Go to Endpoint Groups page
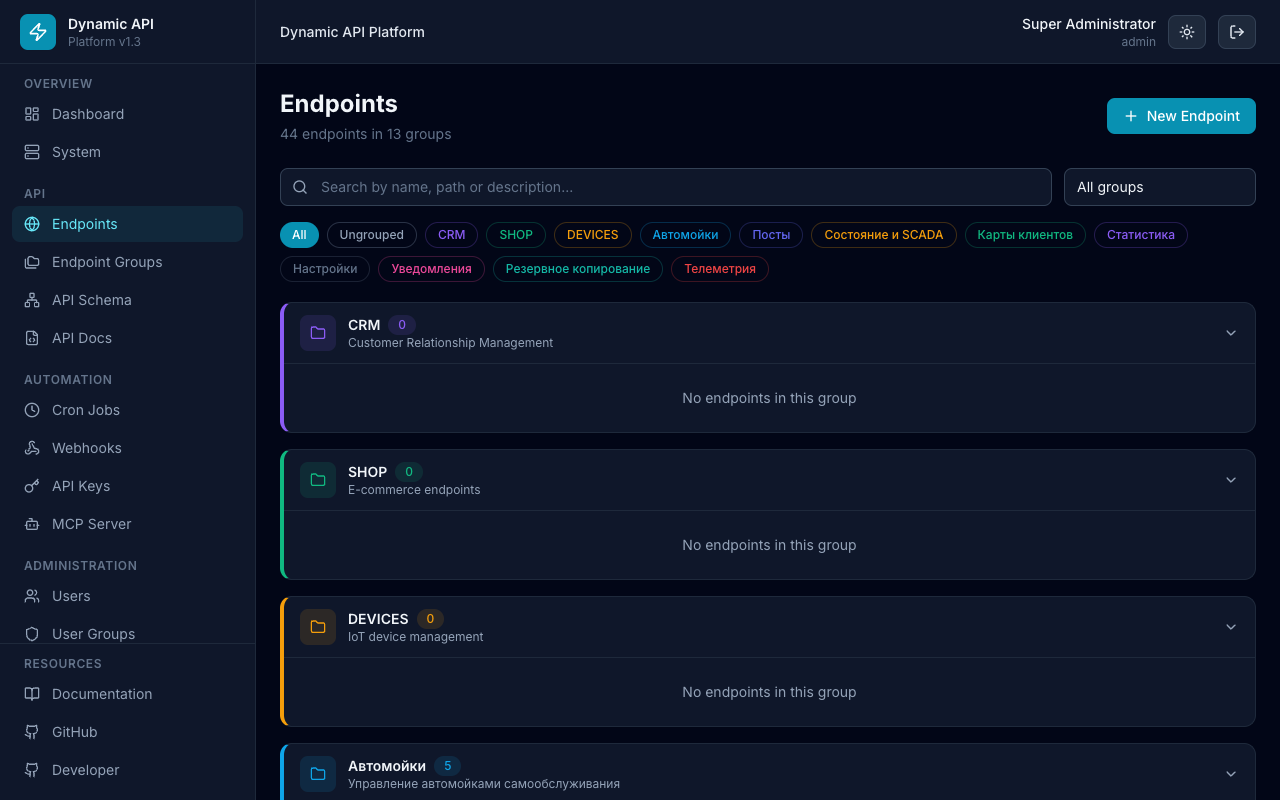Screen dimensions: 1280x800 tap(127, 262)
